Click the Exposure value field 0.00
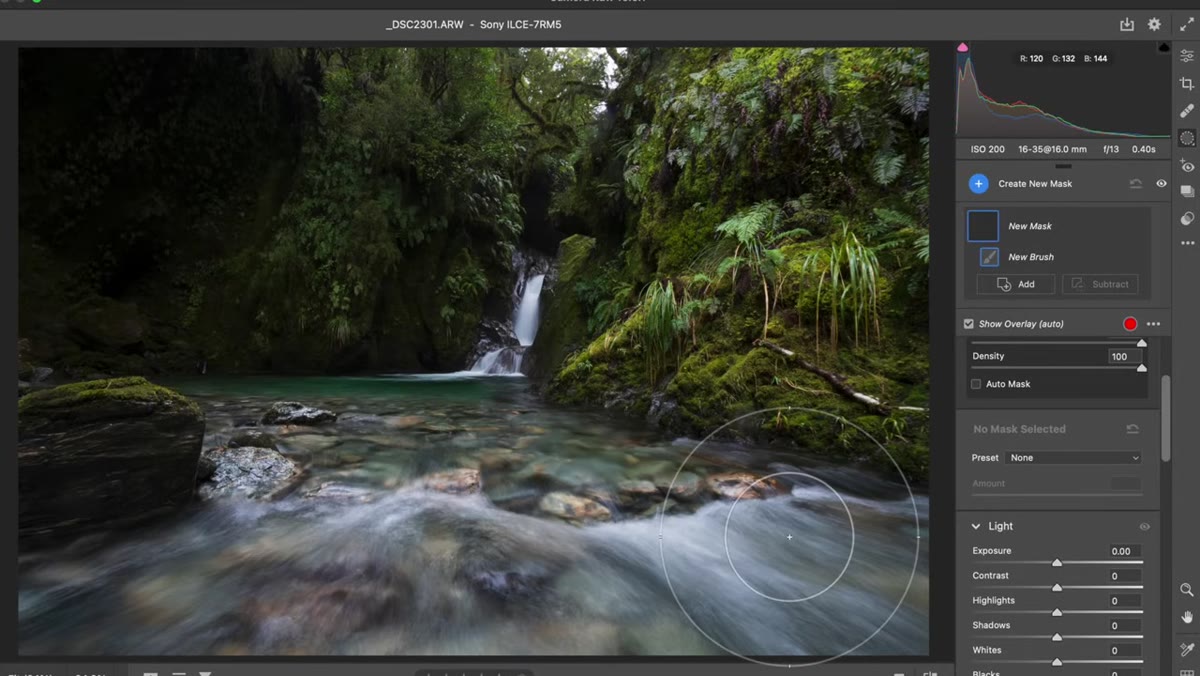Screen dimensions: 1200x676 (x=1124, y=551)
